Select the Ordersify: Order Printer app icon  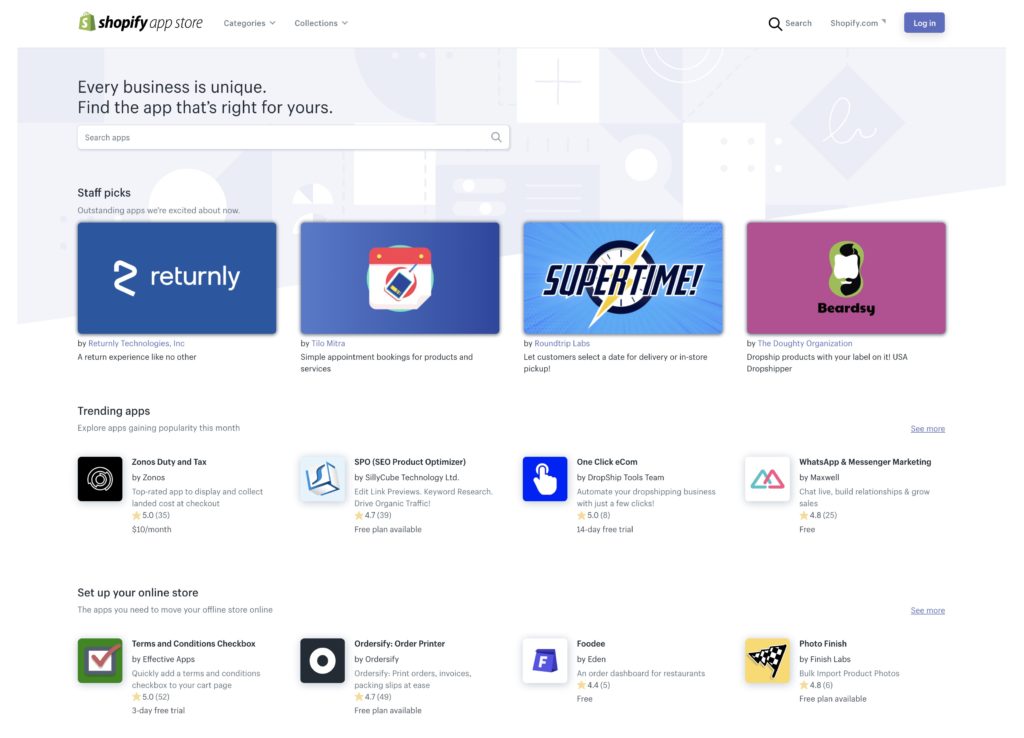click(322, 661)
